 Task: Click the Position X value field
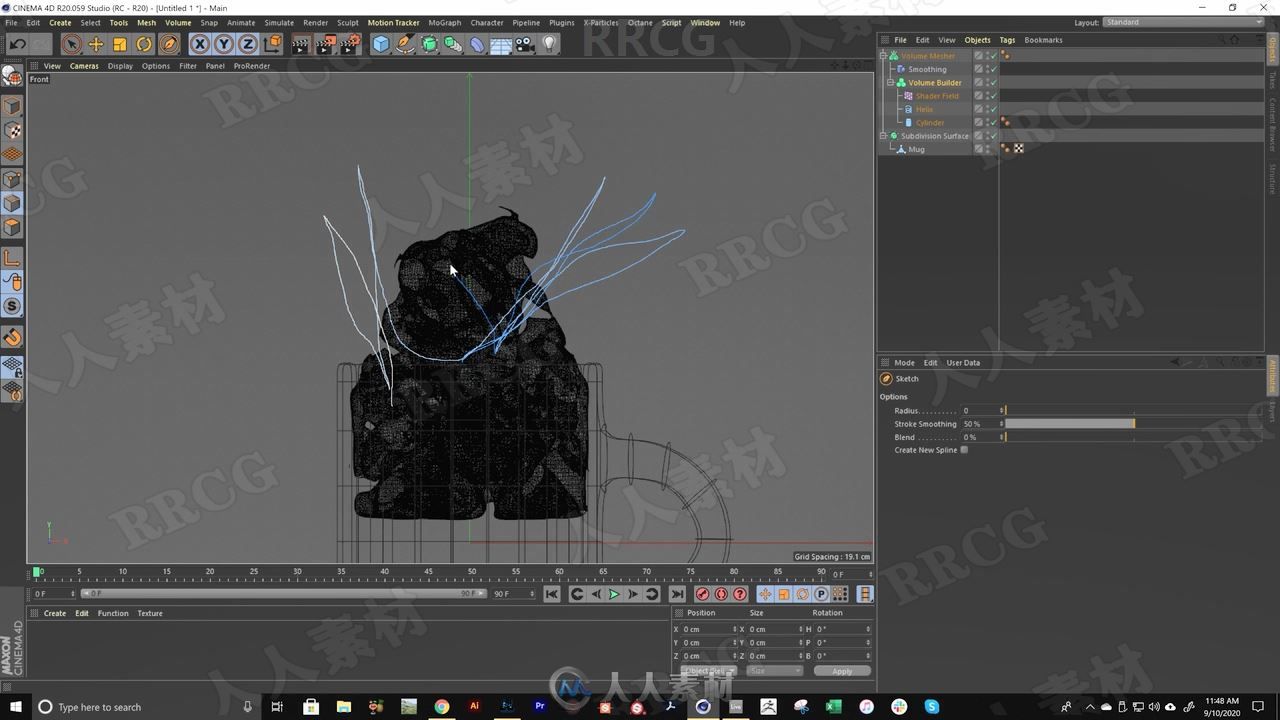[709, 629]
